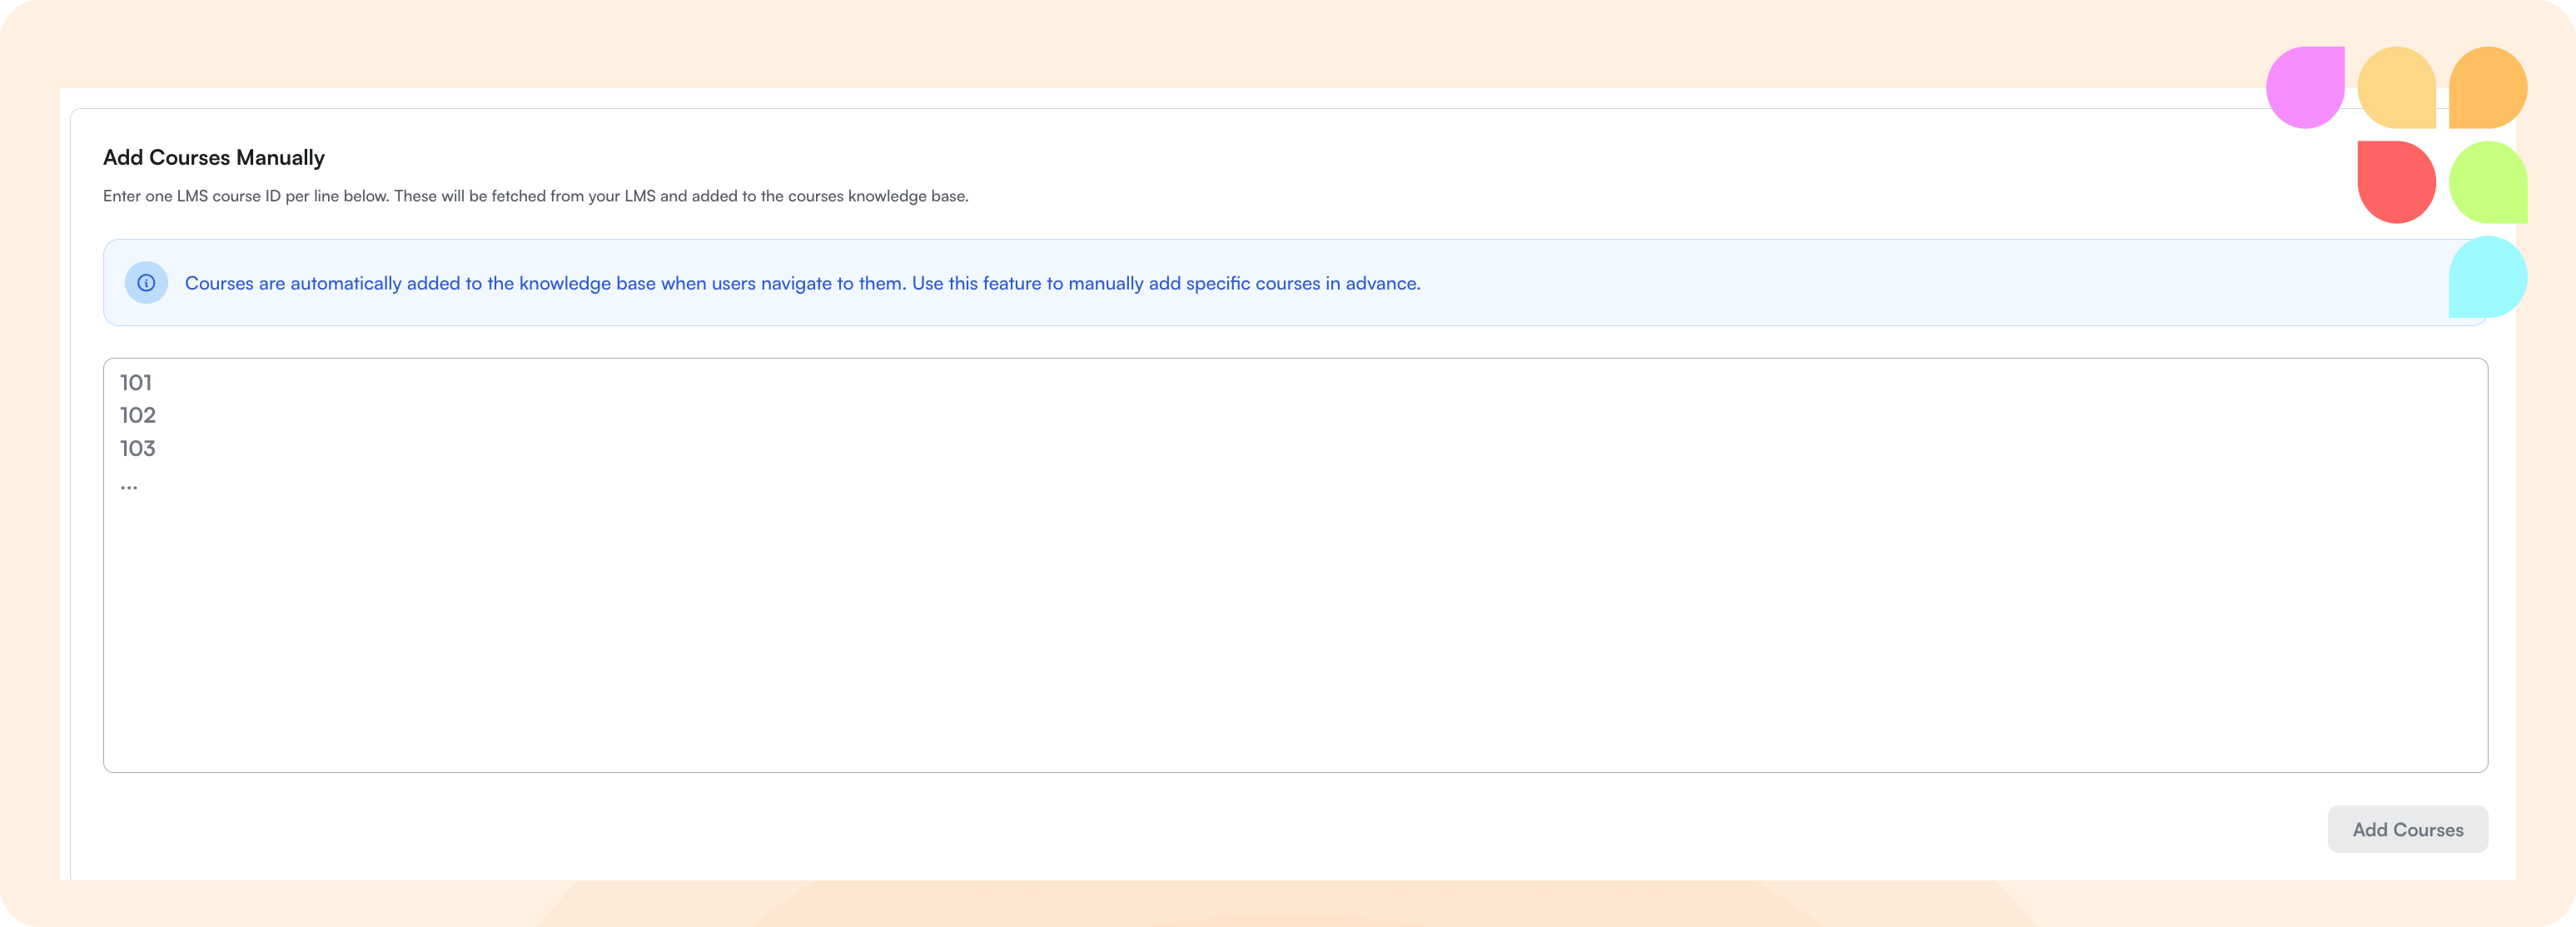Click the '101' placeholder line

(x=136, y=383)
